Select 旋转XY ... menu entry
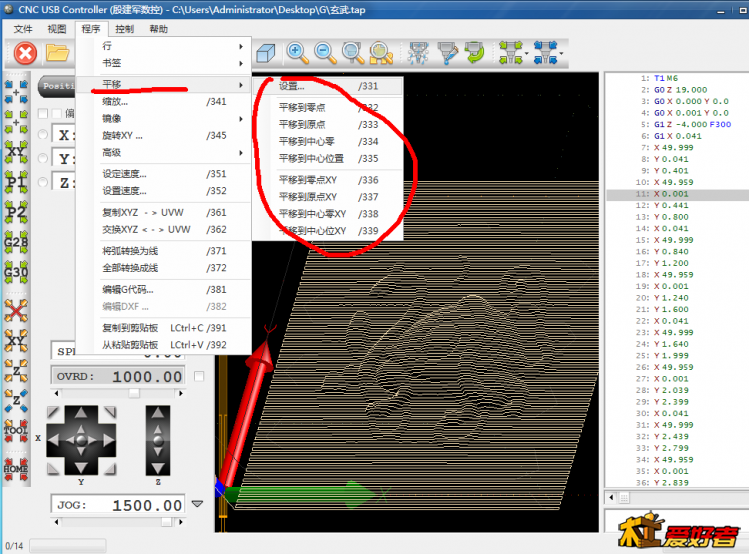 [163, 136]
